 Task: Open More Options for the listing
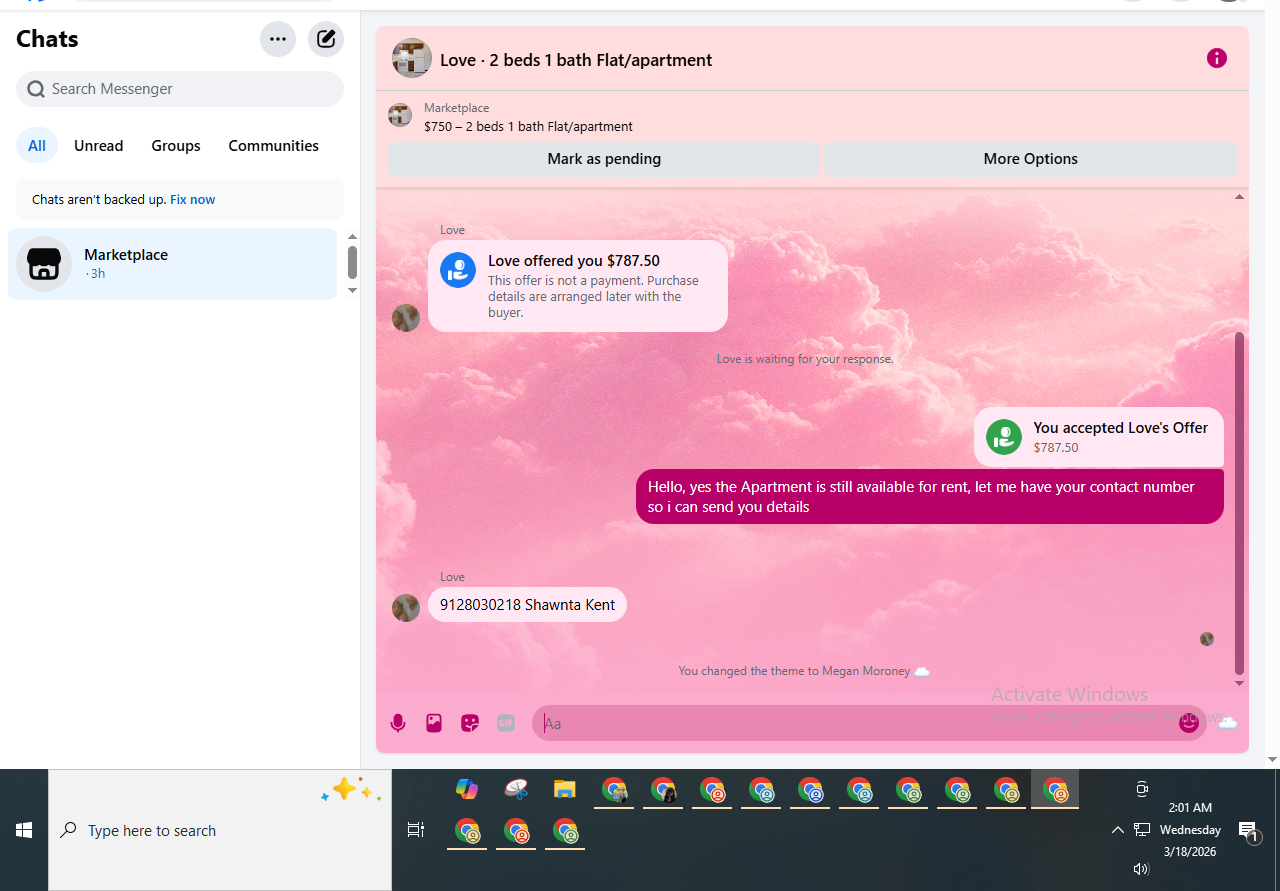click(1030, 159)
